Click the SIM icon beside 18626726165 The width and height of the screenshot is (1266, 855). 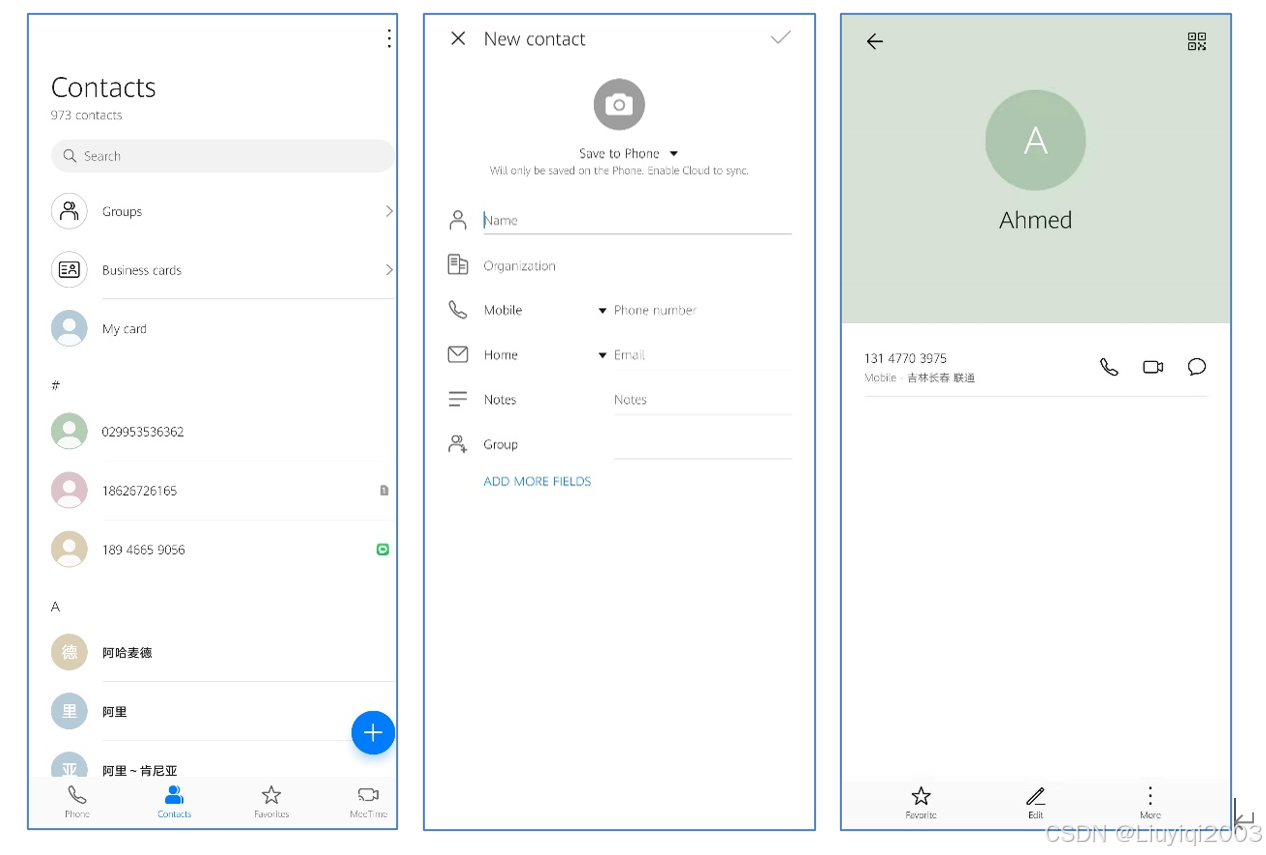384,491
